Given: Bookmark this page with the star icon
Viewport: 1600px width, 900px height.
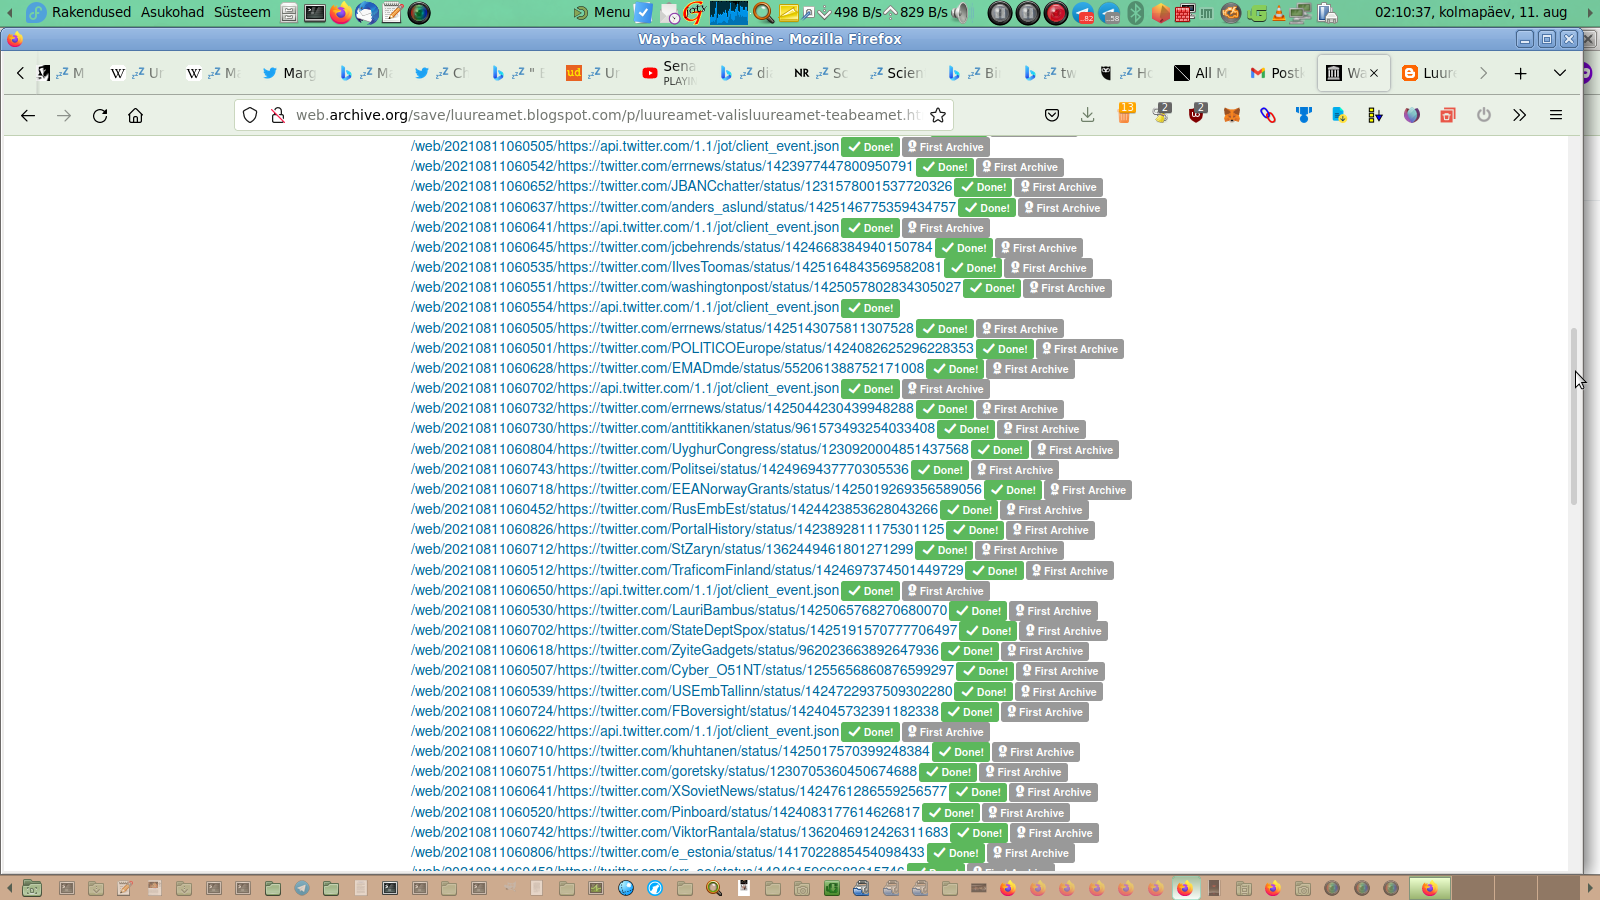Looking at the screenshot, I should click(x=938, y=115).
